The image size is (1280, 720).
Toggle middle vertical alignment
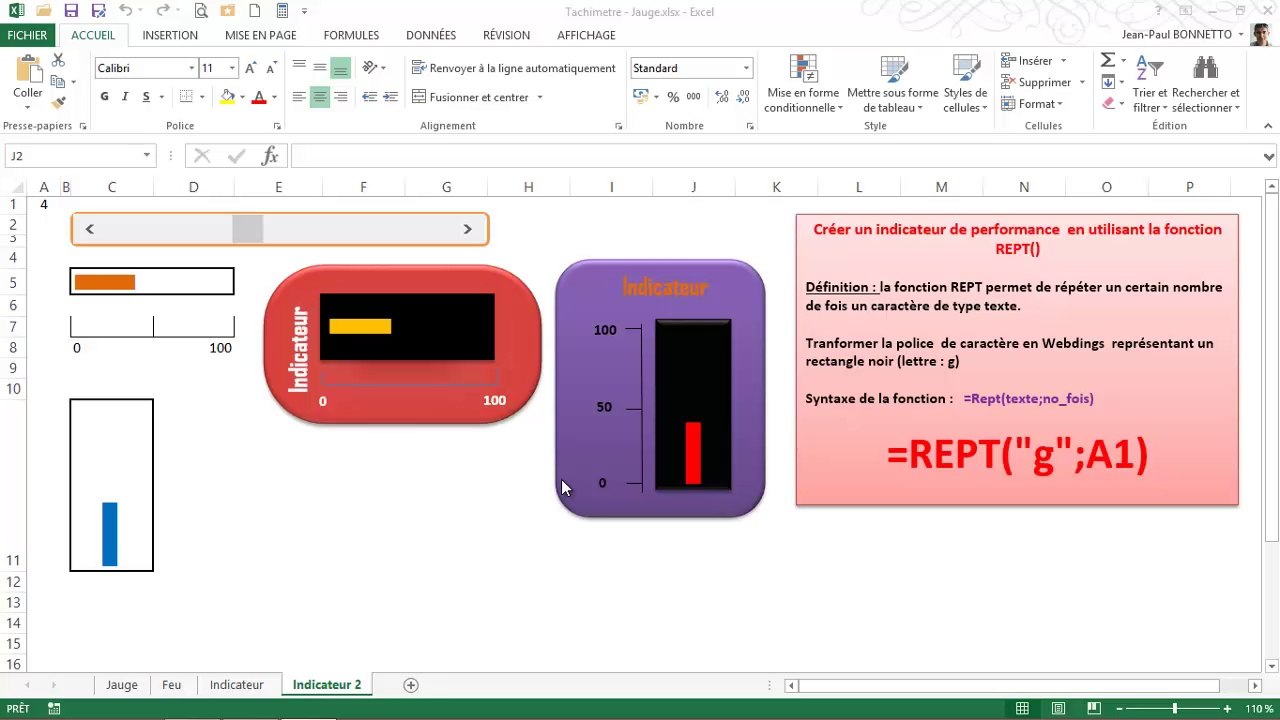click(320, 68)
